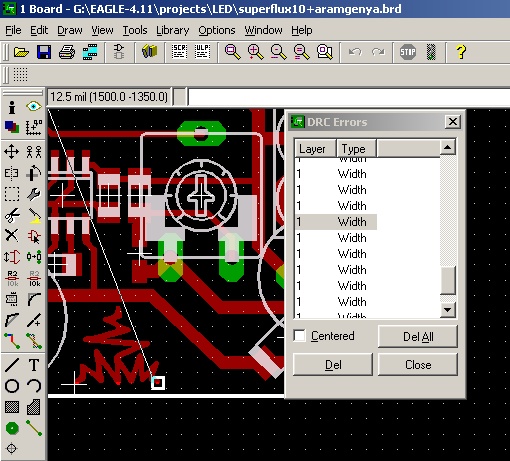Open the Options menu
Screen dimensions: 510x461
217,30
